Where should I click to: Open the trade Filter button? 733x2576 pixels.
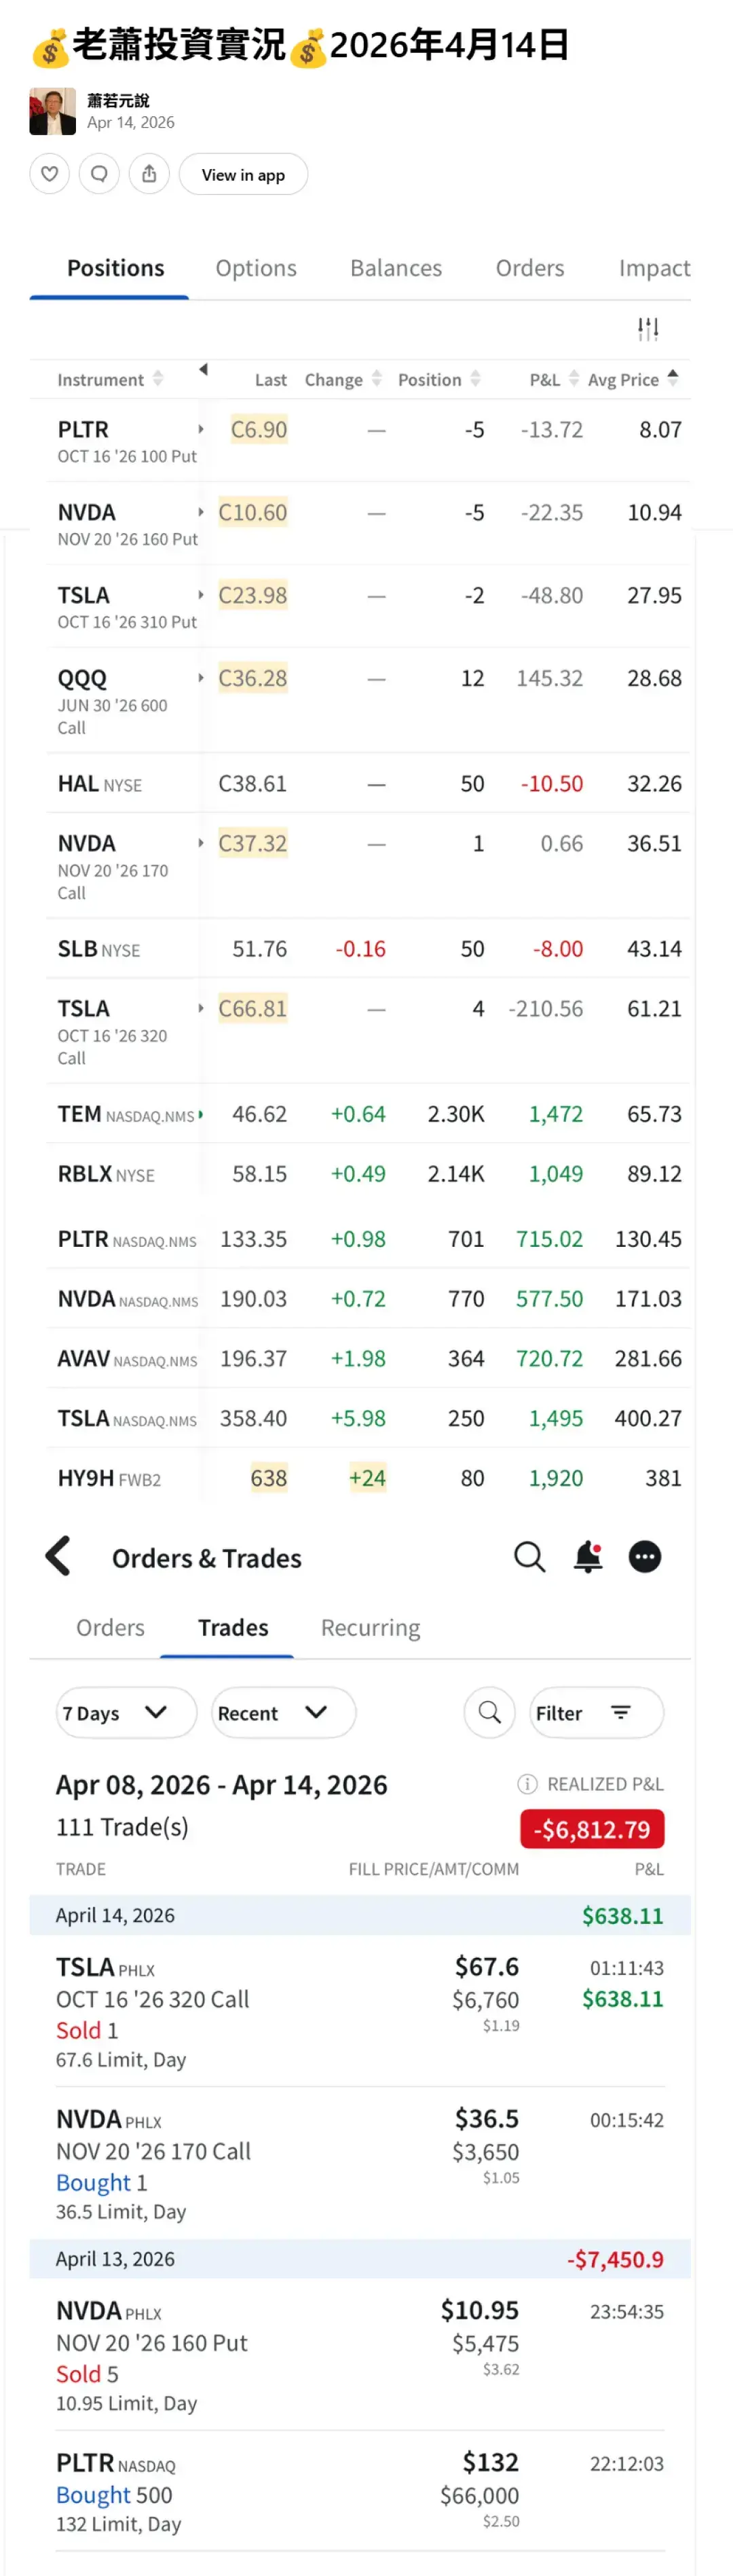[596, 1712]
